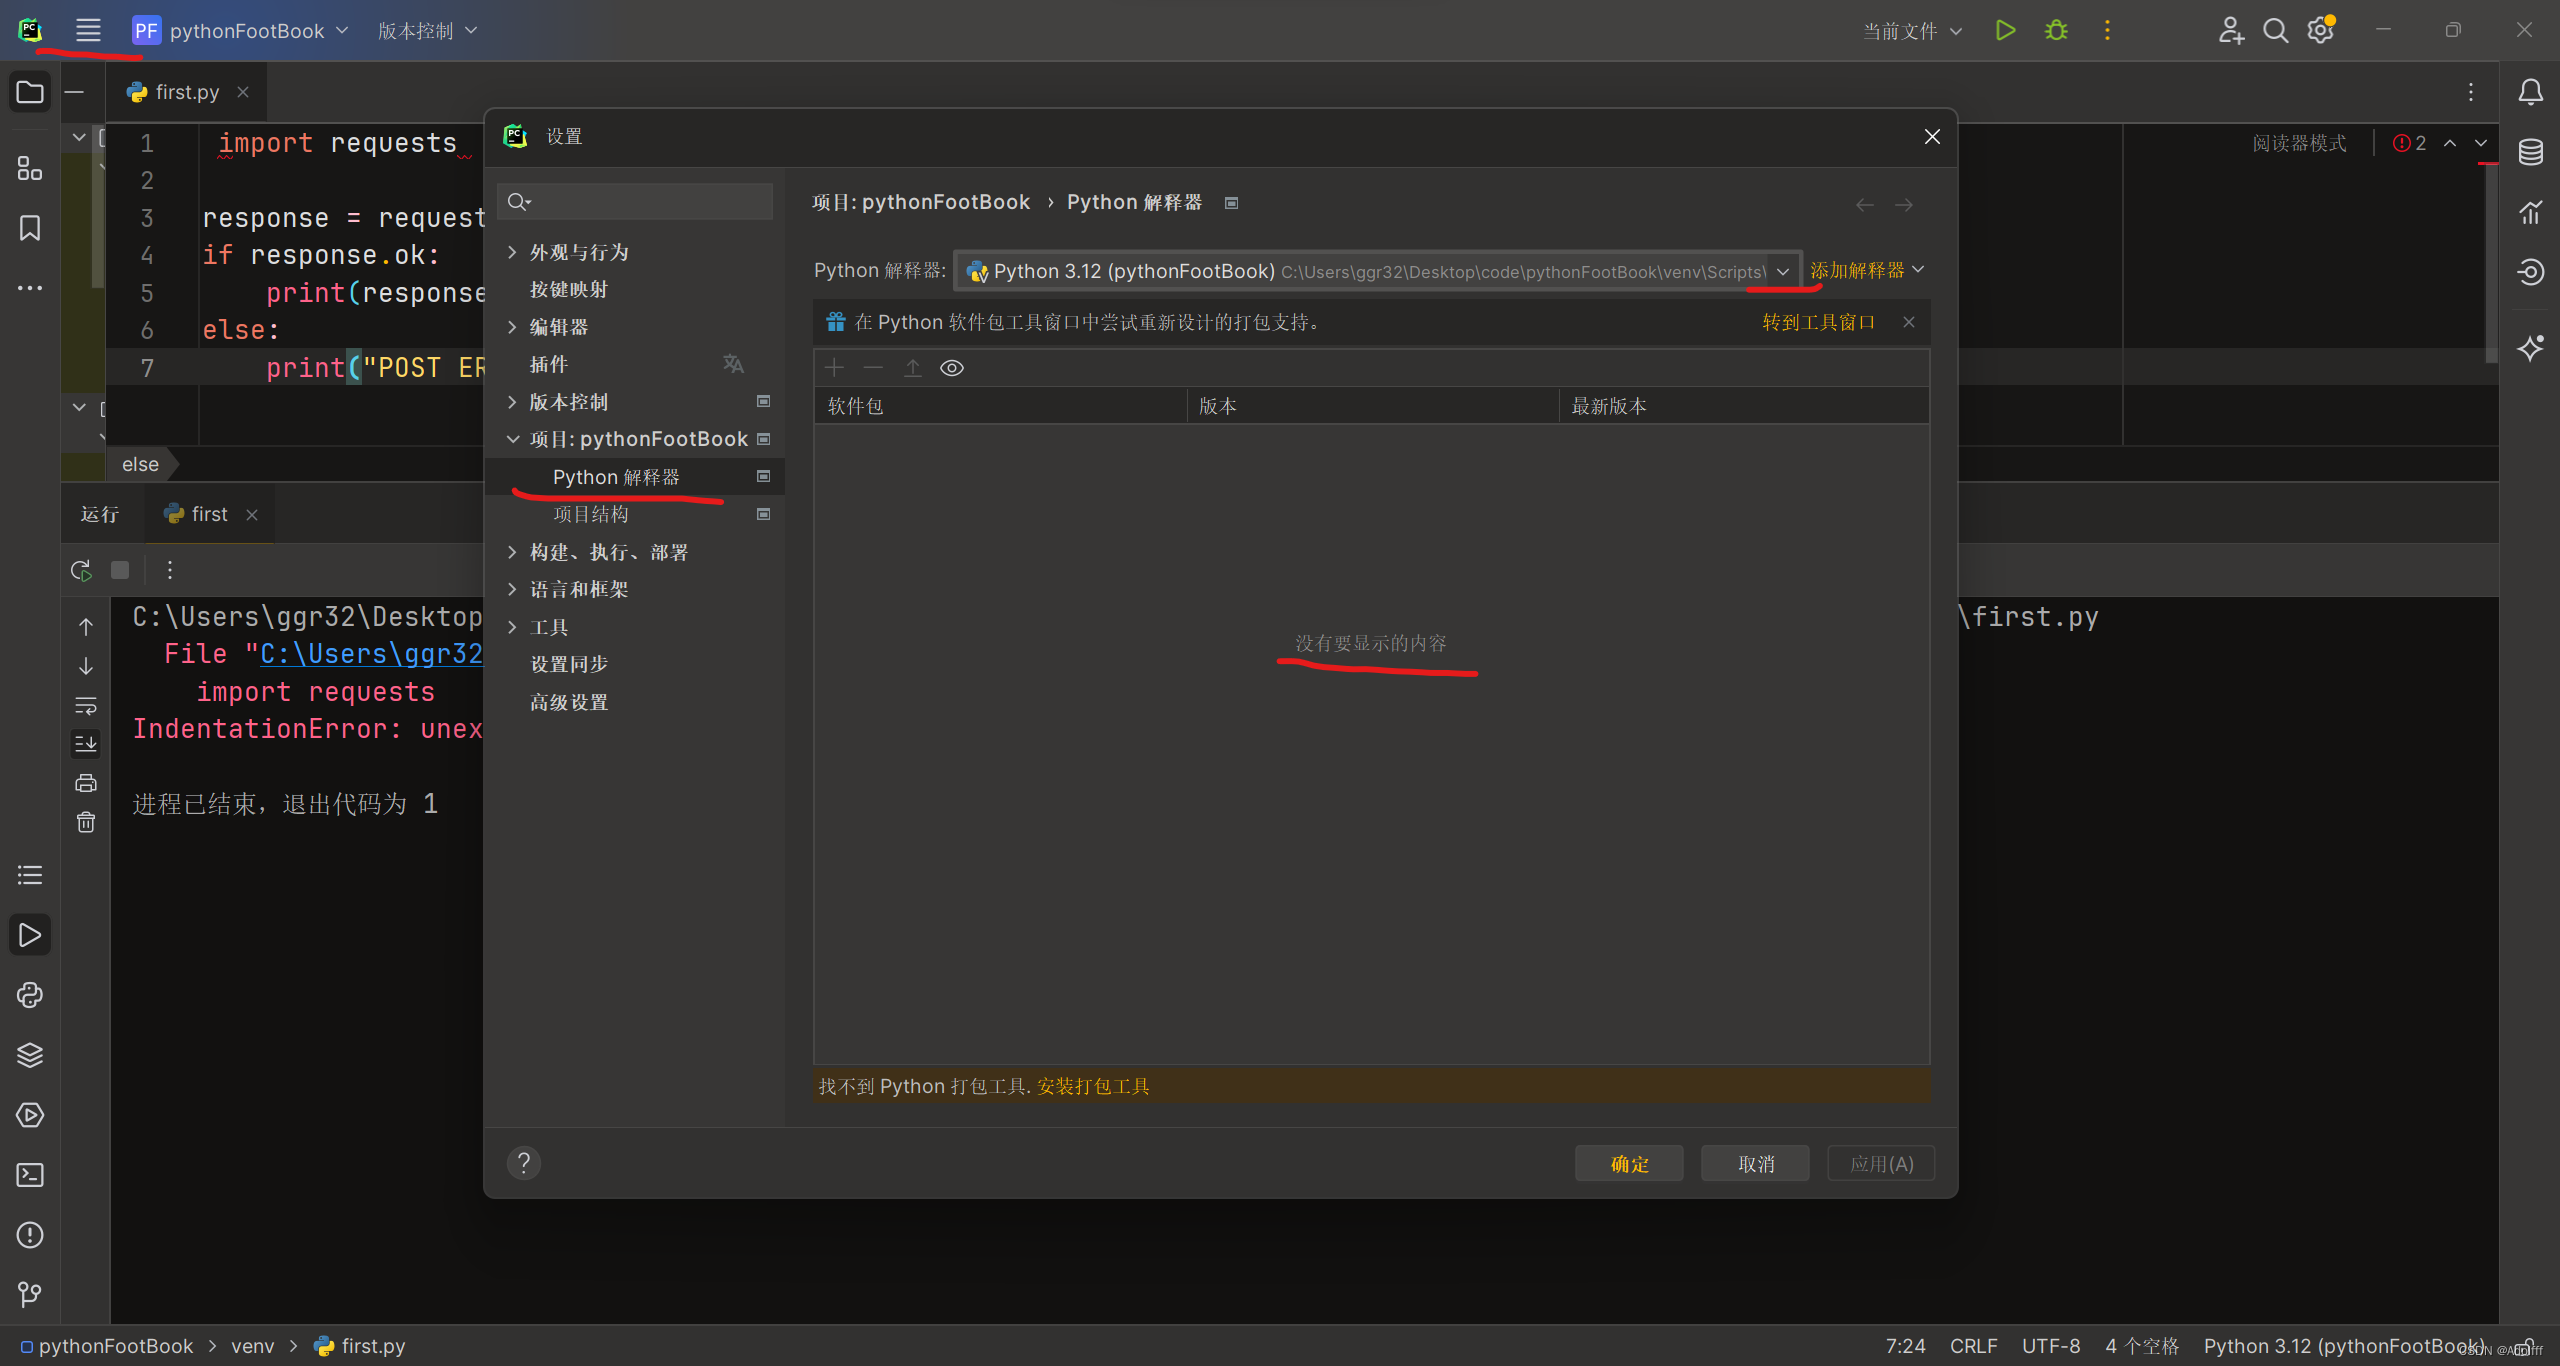Toggle the Python interpreter settings panel
This screenshot has height=1366, width=2560.
(x=618, y=476)
